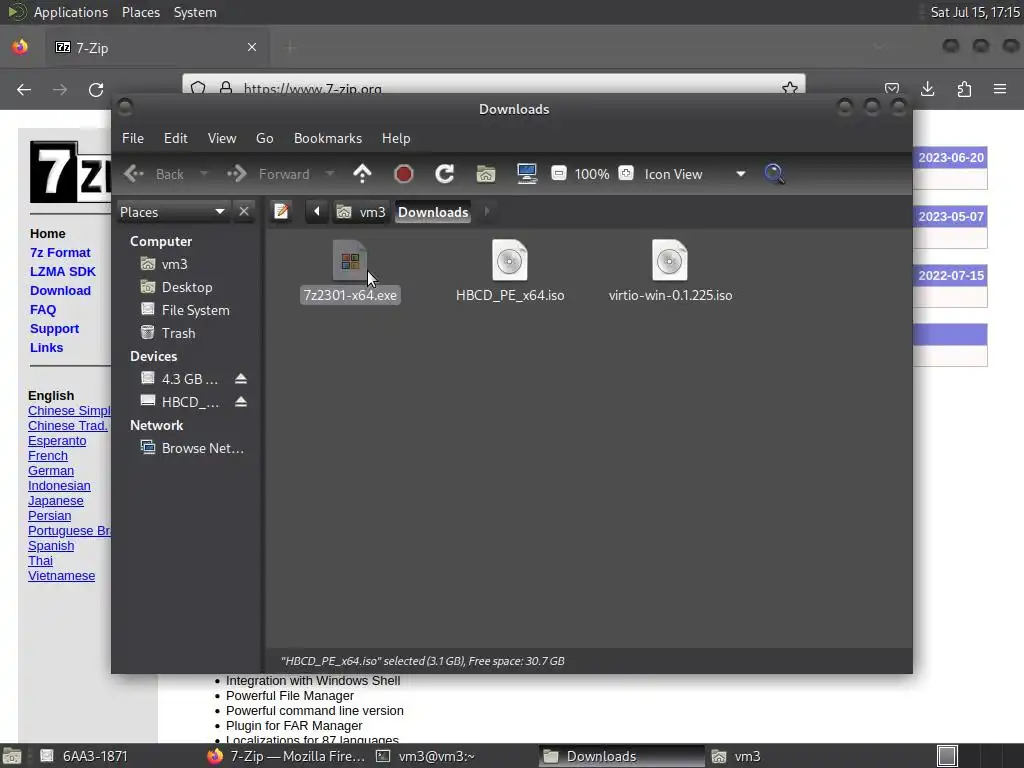Select the HBCD_PE_x64.iso disc image

[509, 261]
